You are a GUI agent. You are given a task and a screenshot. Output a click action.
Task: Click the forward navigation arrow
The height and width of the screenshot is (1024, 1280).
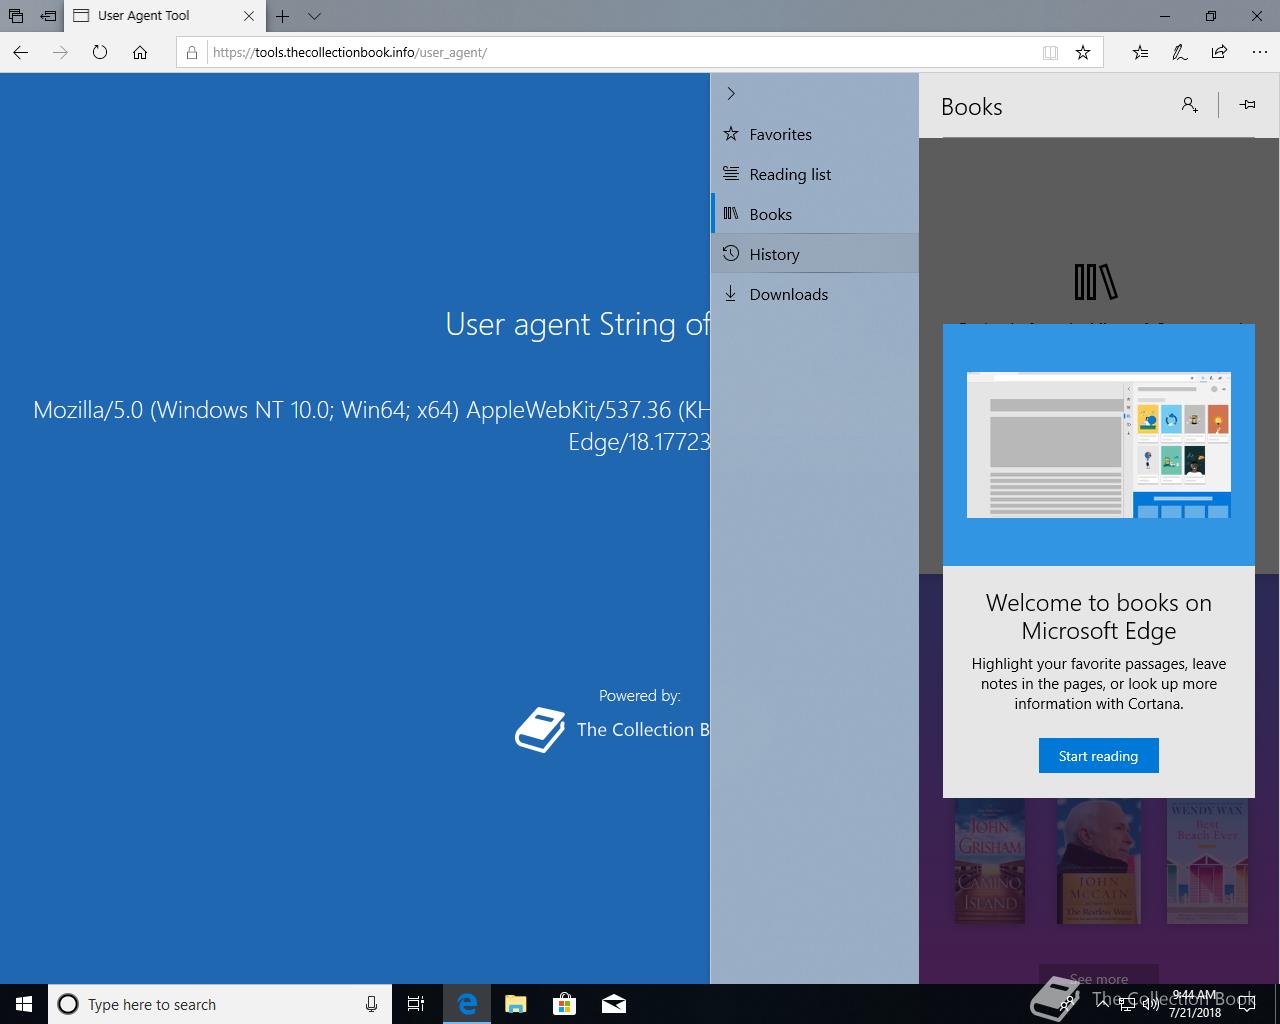60,52
